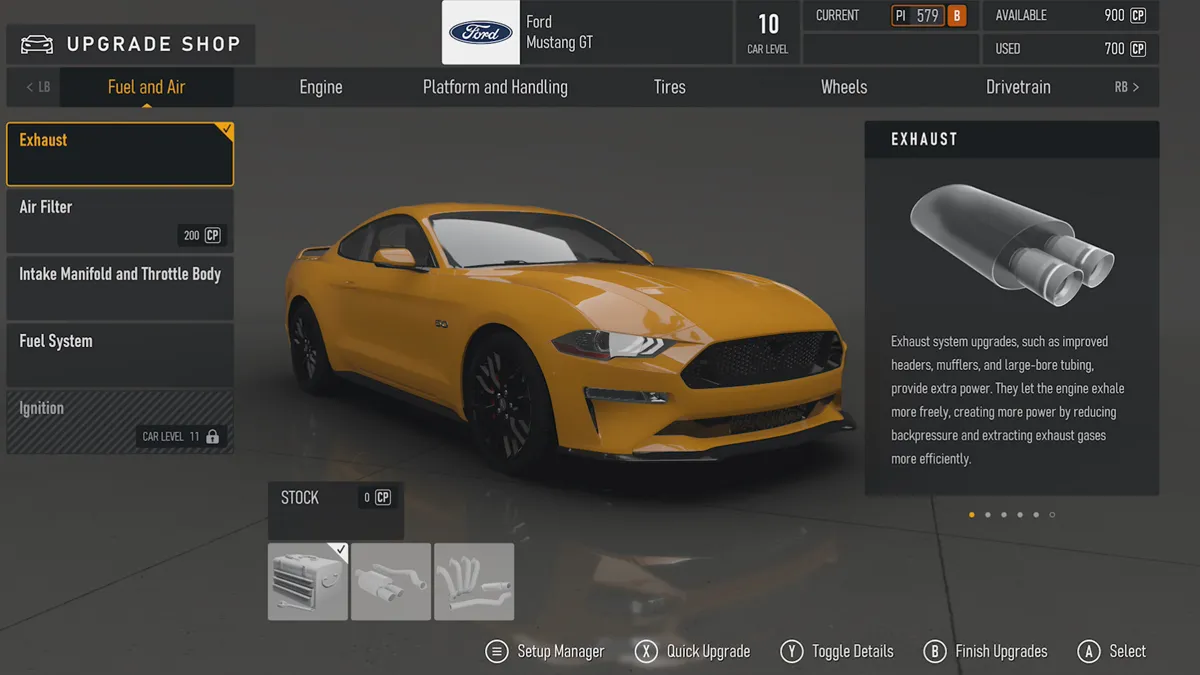
Task: Click the Toggle Details label
Action: [x=853, y=652]
